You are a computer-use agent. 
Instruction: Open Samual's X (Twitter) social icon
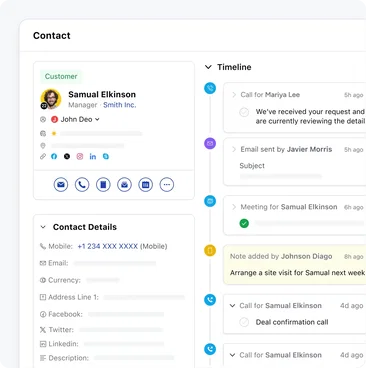67,156
